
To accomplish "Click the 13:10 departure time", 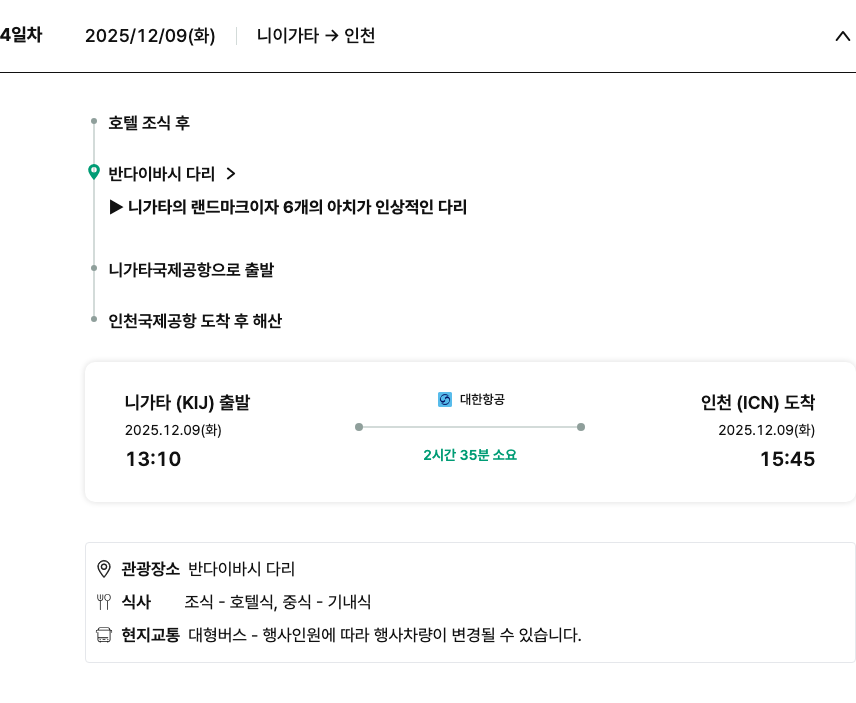I will click(x=153, y=459).
